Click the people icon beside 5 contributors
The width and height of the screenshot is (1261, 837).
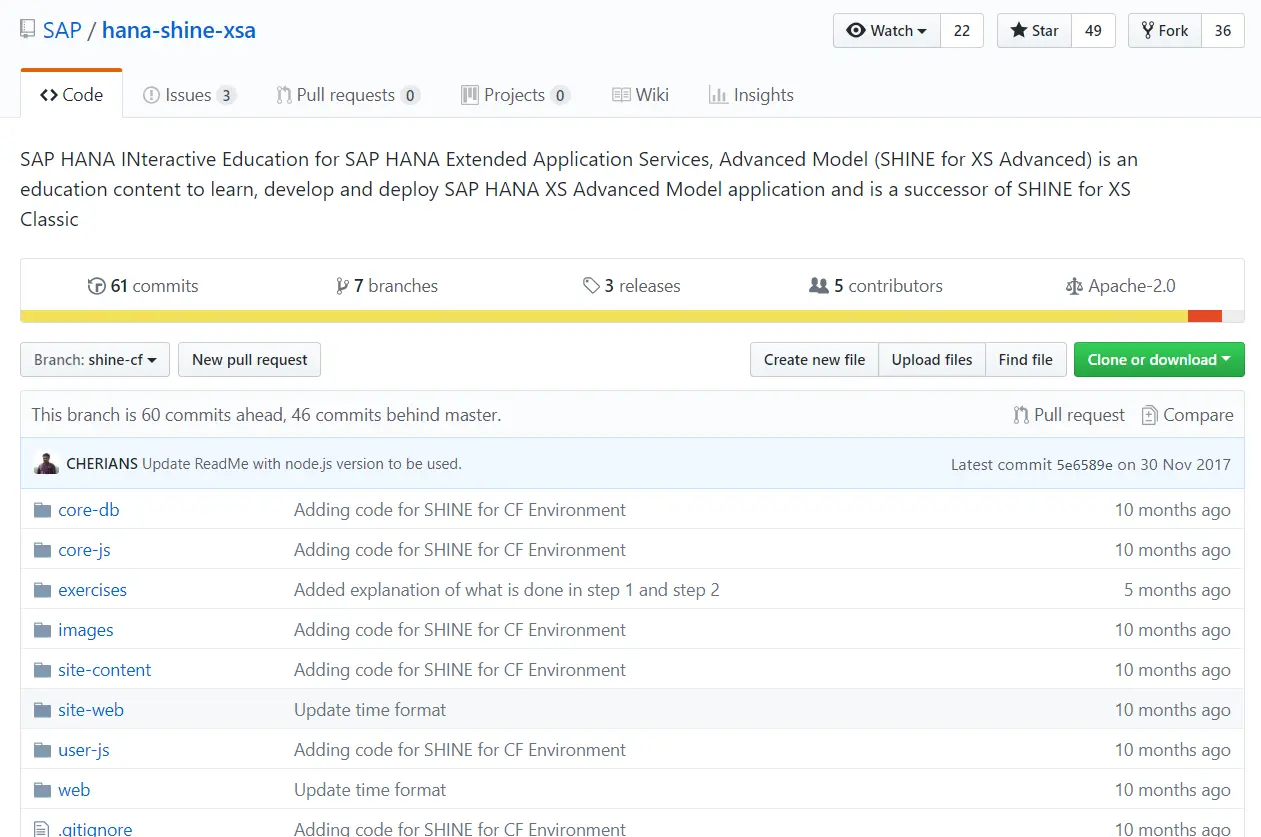819,286
